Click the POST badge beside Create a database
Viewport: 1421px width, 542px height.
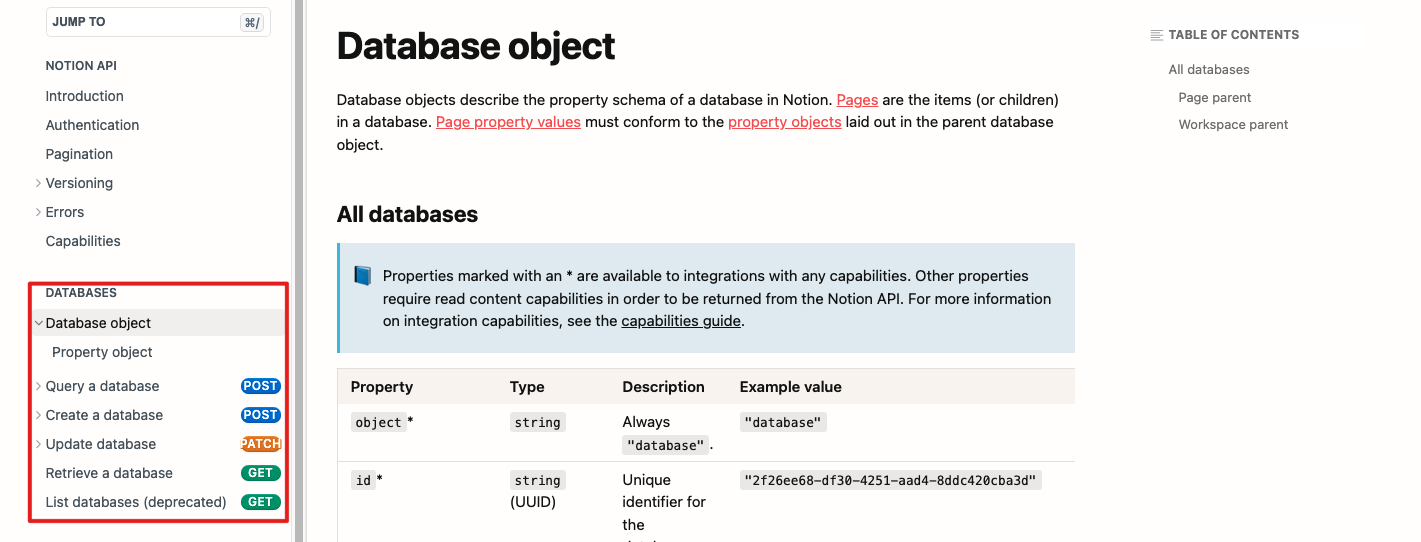click(260, 415)
